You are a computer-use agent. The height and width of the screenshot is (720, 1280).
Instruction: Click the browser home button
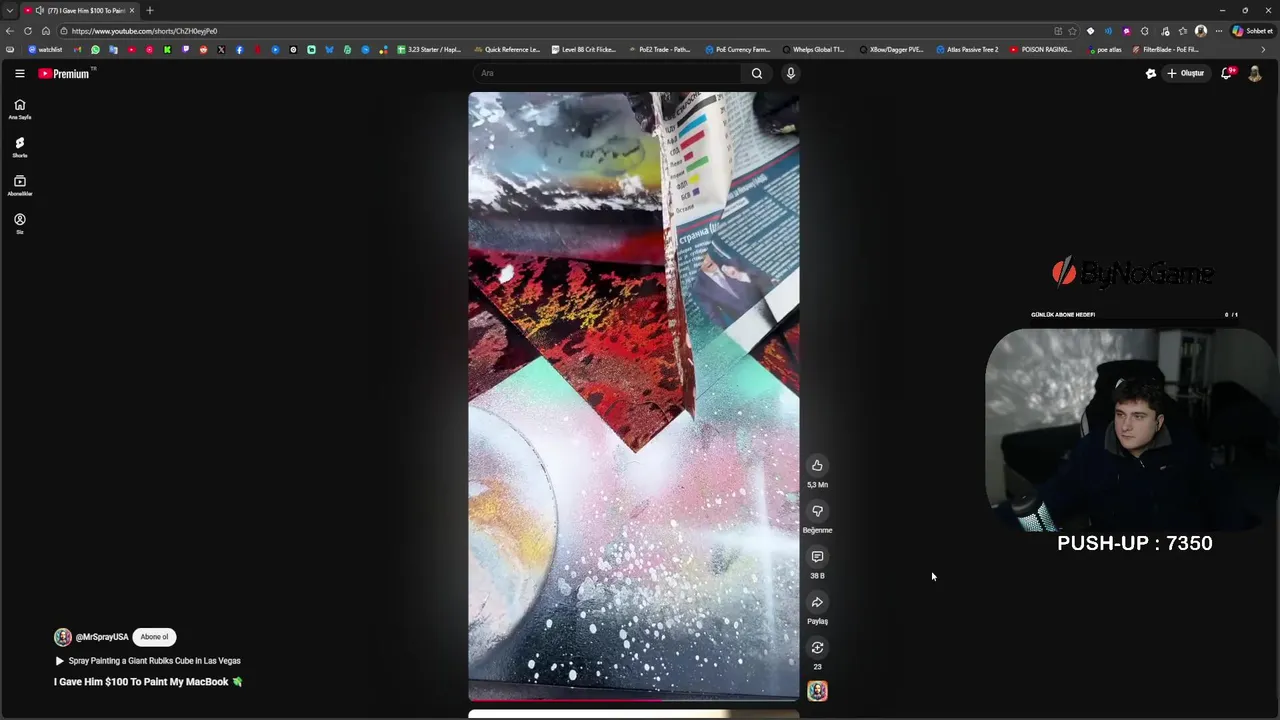tap(46, 31)
